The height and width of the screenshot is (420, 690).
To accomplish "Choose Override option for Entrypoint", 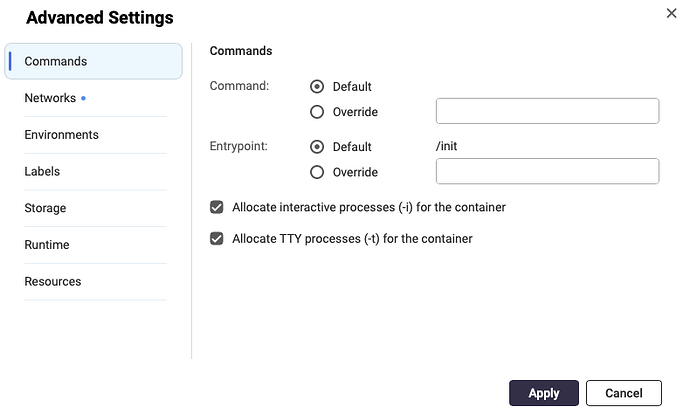I will tap(317, 172).
